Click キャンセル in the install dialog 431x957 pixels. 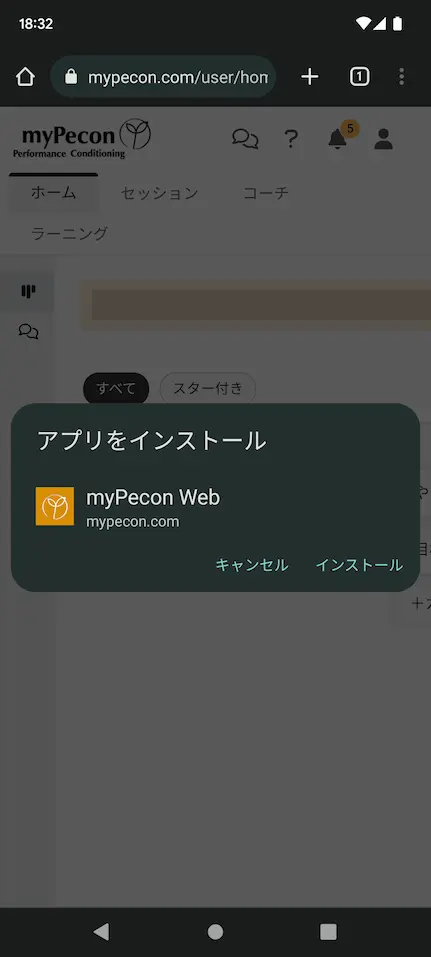(x=252, y=565)
